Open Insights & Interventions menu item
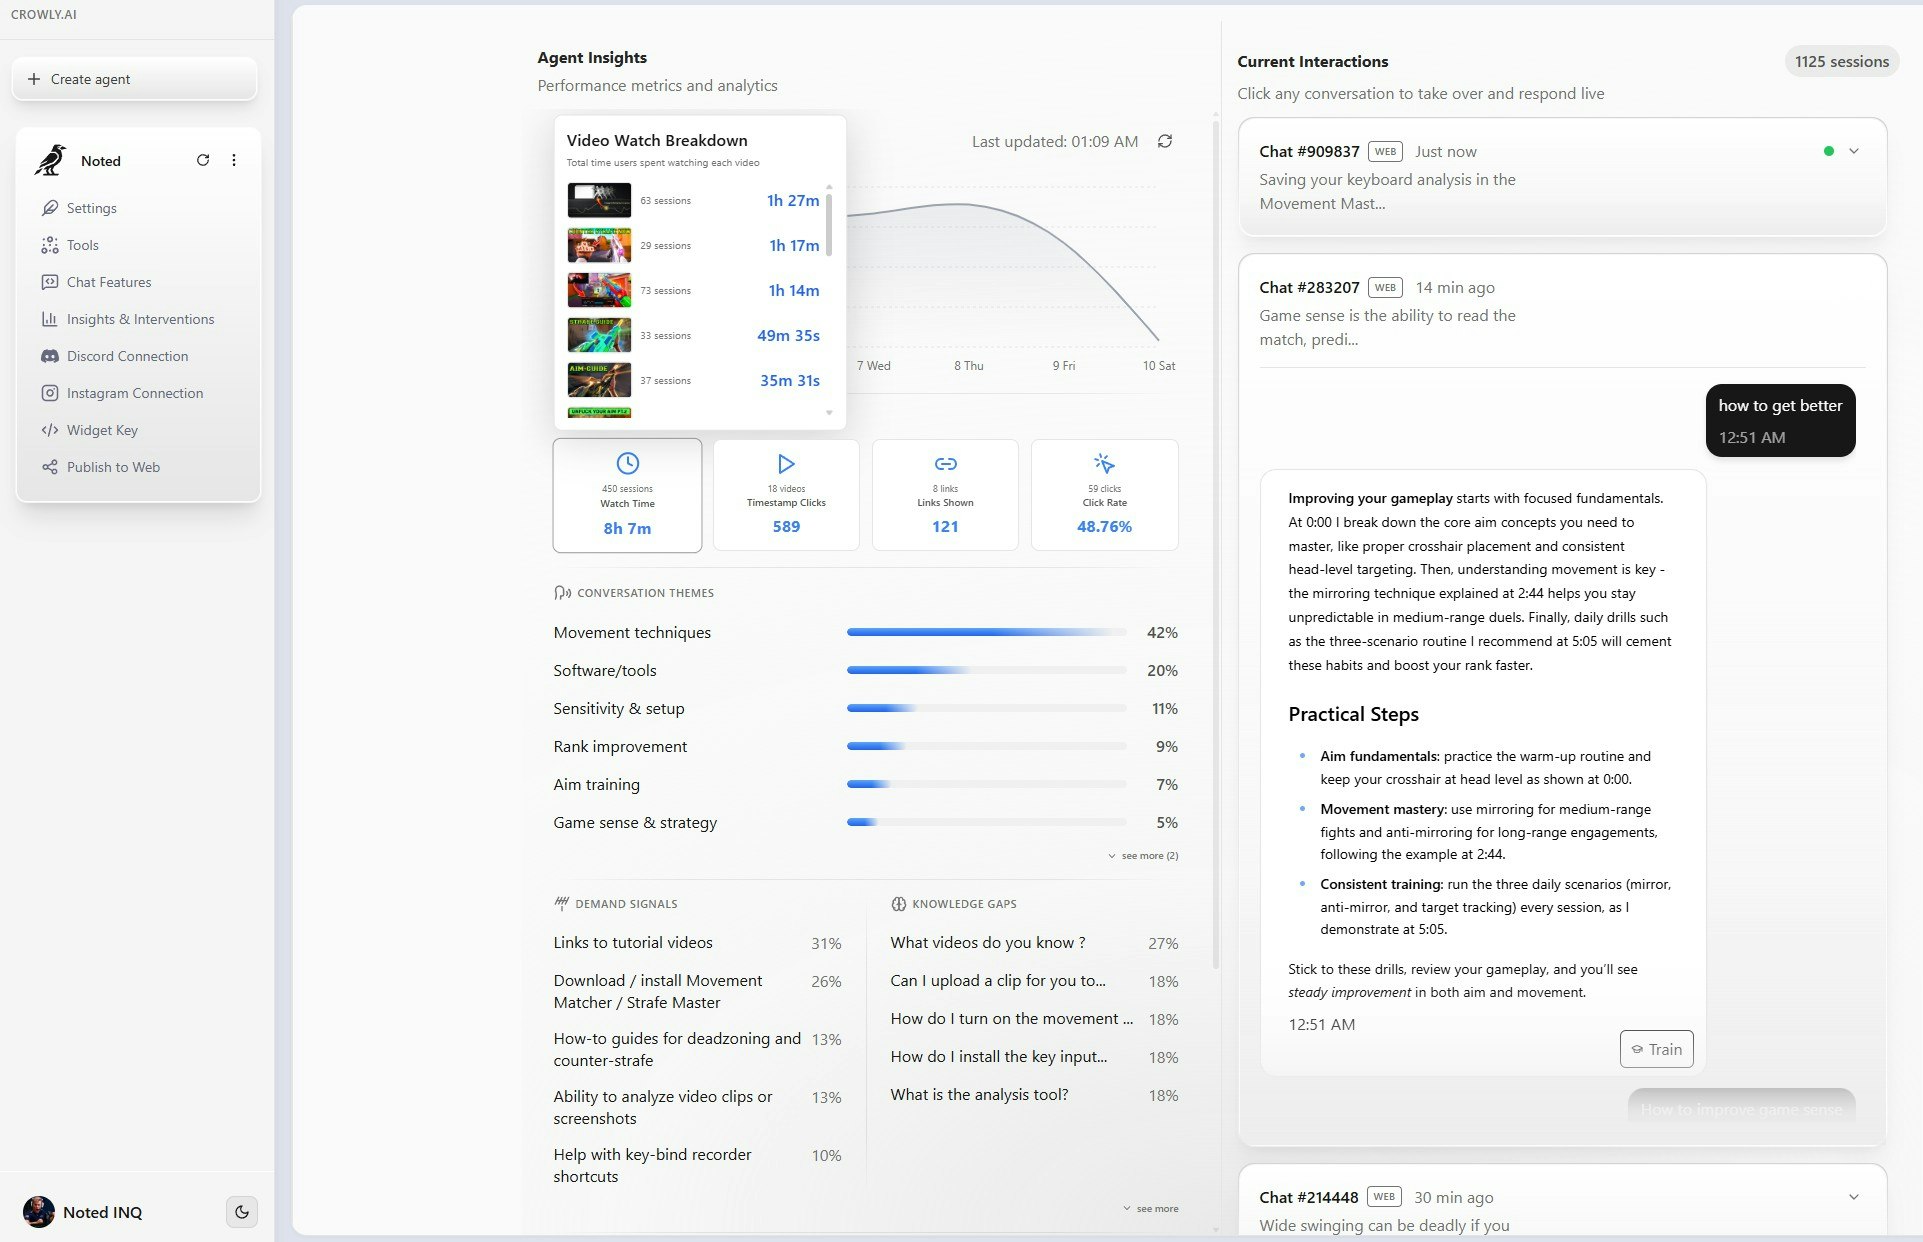Image resolution: width=1923 pixels, height=1242 pixels. [140, 319]
